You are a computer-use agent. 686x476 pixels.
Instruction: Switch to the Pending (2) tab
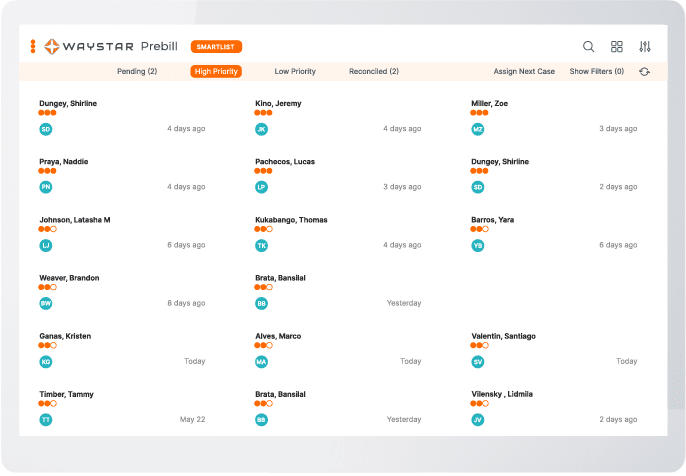click(x=137, y=72)
